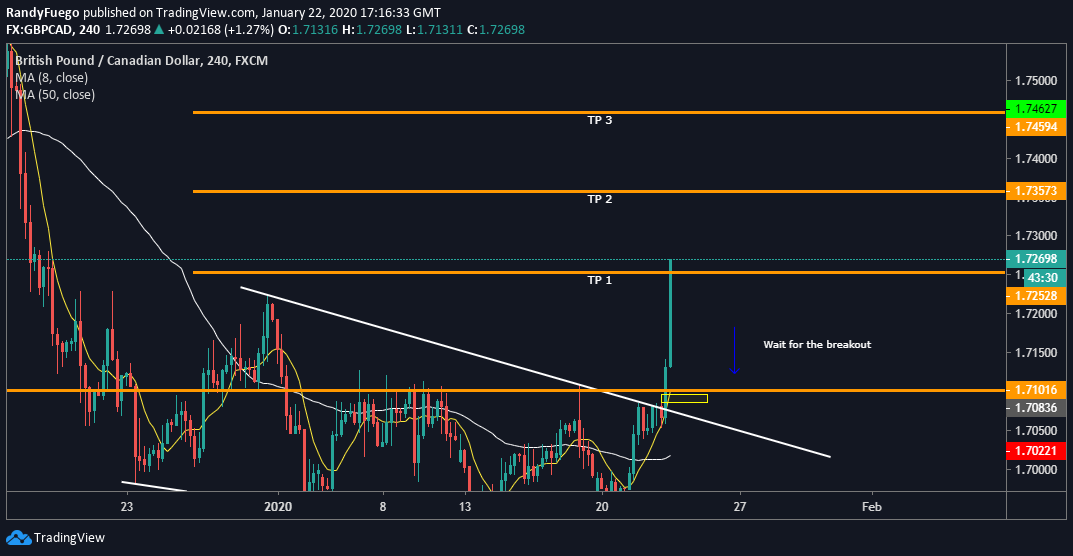Click current price tag 1.72698
Screen dimensions: 1073x556
[1037, 259]
